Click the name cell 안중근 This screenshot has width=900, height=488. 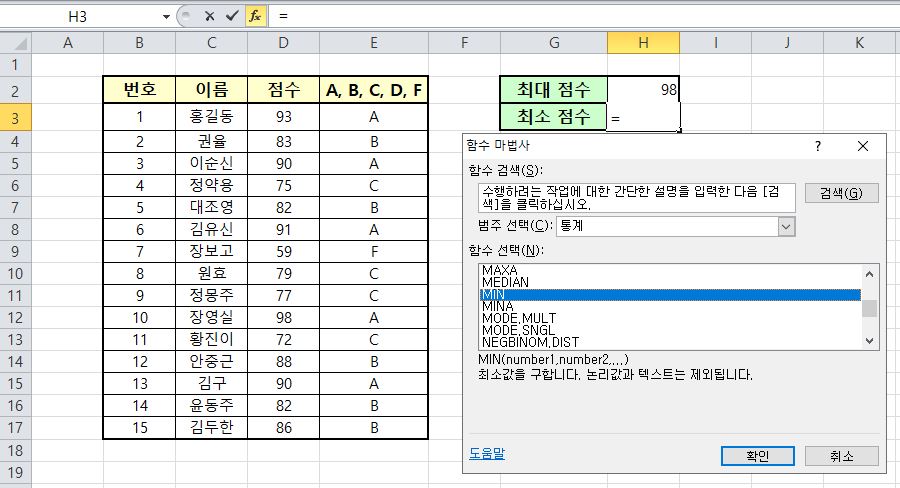[x=212, y=362]
